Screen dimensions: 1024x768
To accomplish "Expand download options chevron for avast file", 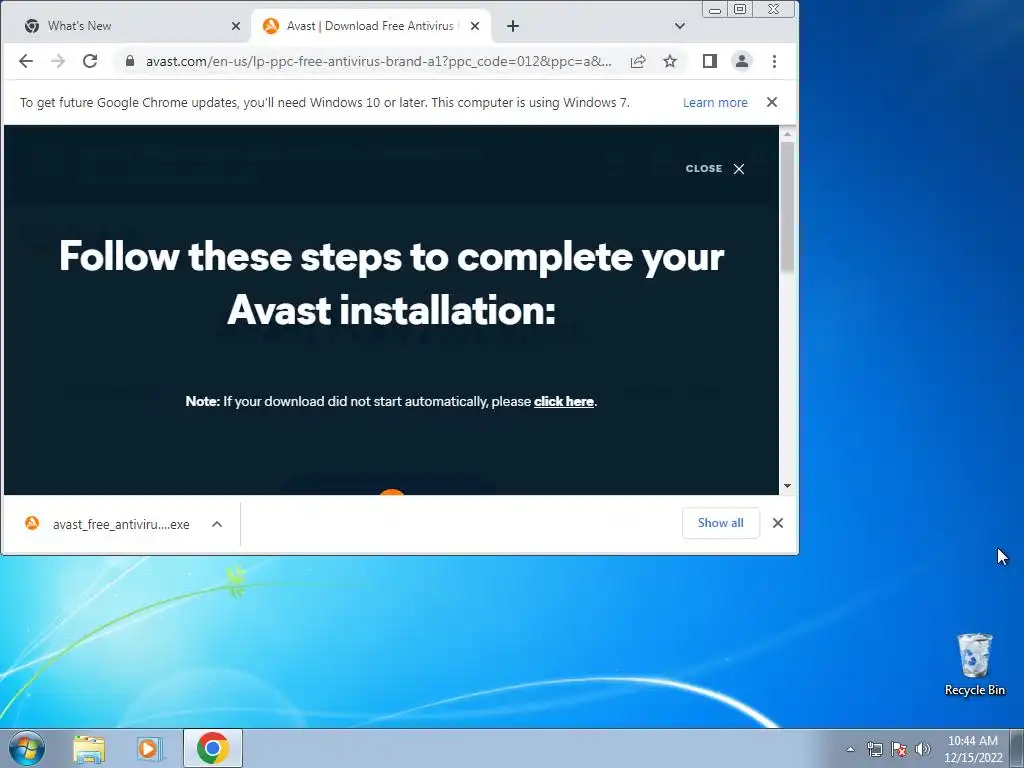I will click(x=217, y=524).
